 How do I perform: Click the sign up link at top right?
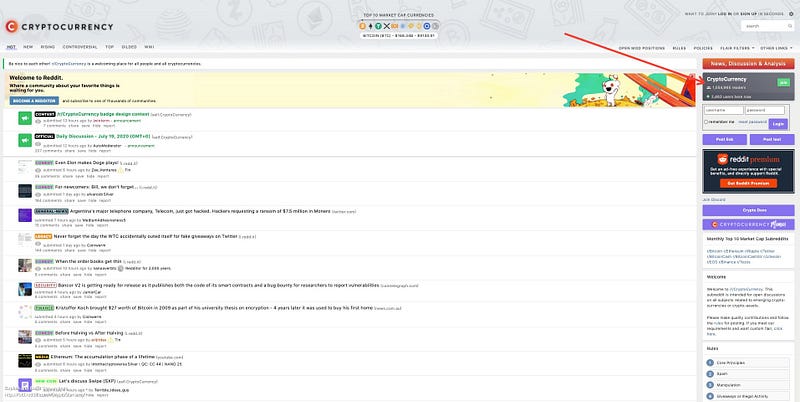(748, 14)
